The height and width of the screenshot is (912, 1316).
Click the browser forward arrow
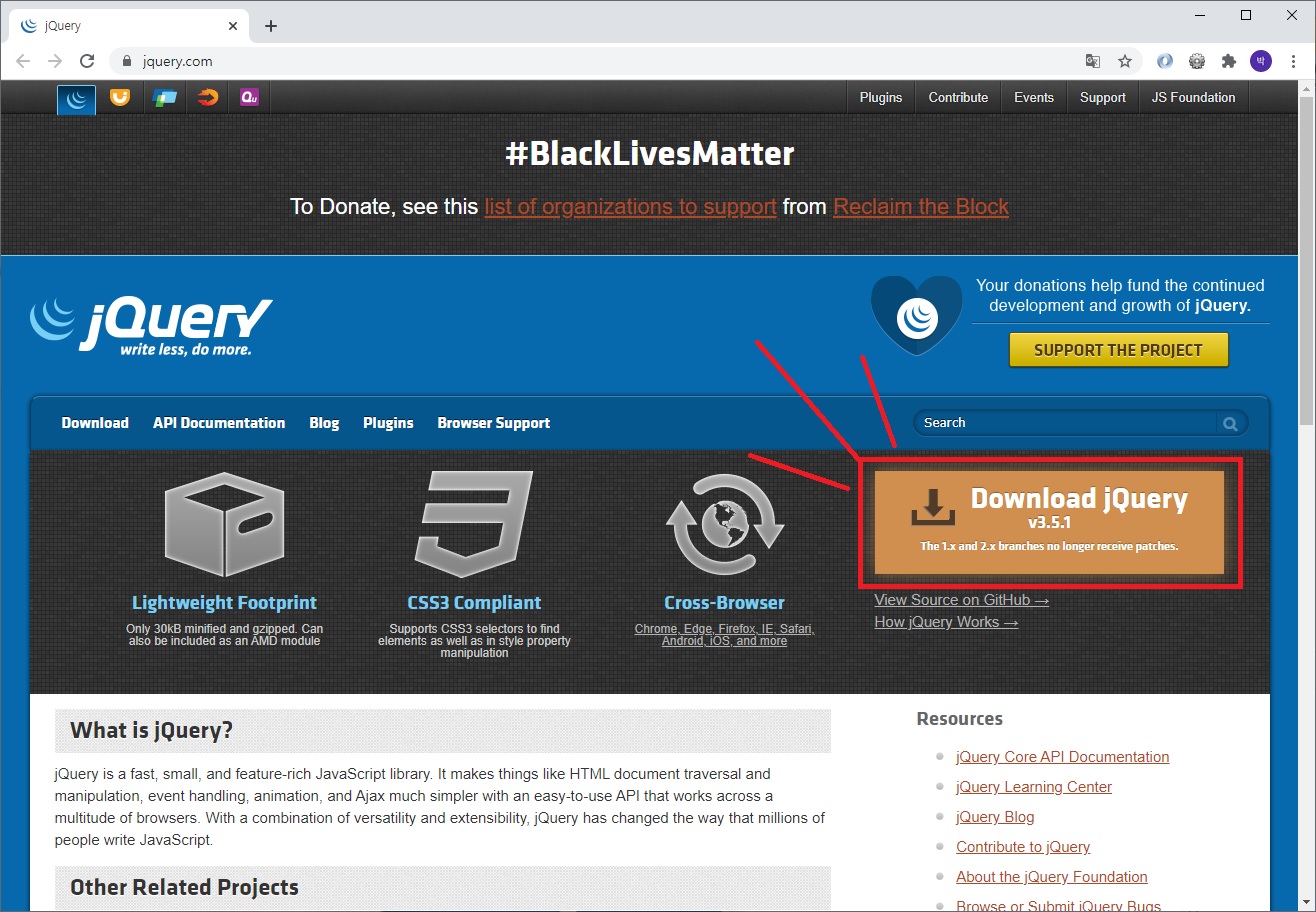55,61
